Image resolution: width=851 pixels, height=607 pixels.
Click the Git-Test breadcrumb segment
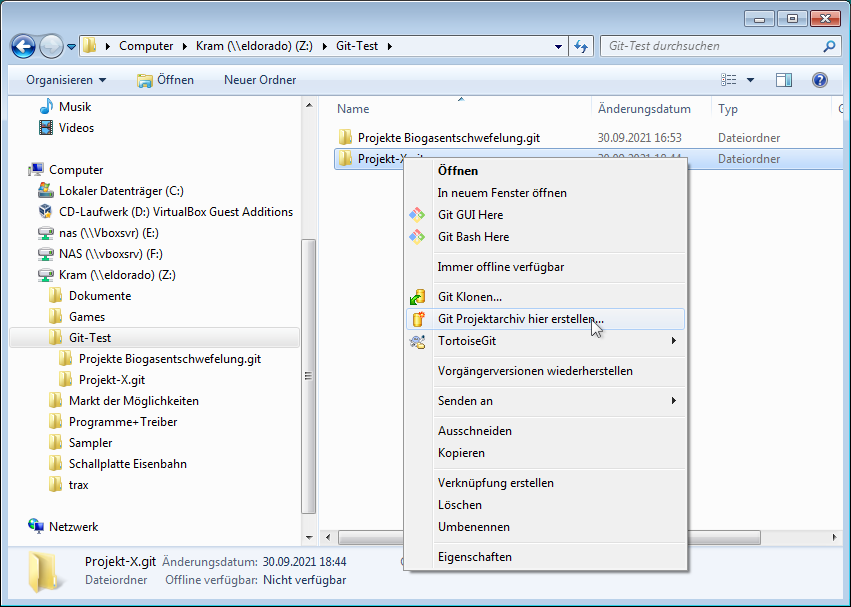pos(357,46)
